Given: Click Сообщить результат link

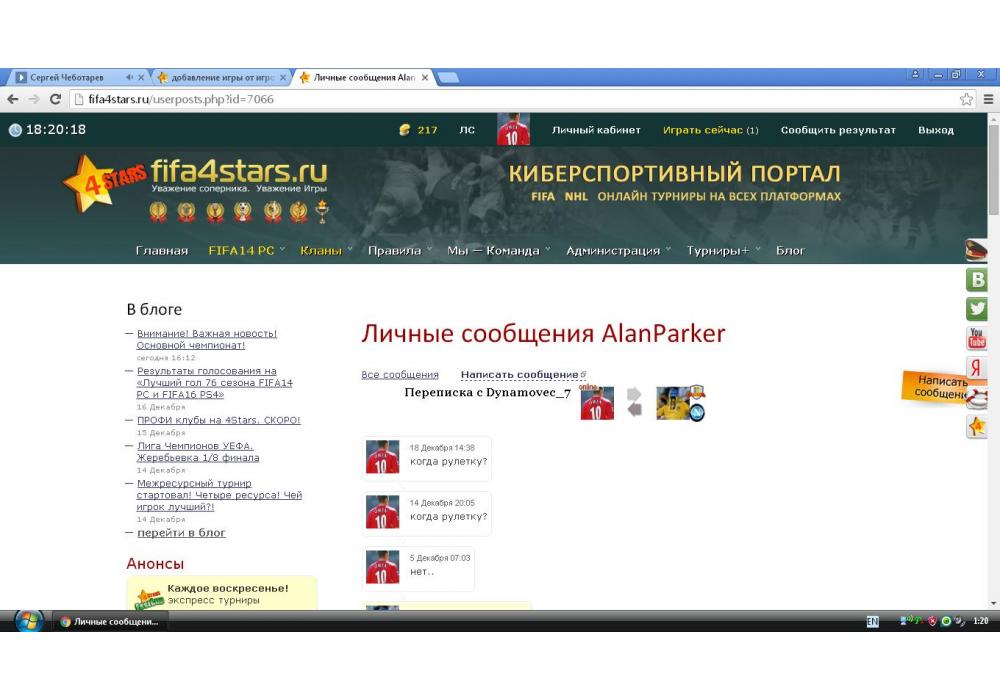Looking at the screenshot, I should coord(838,130).
